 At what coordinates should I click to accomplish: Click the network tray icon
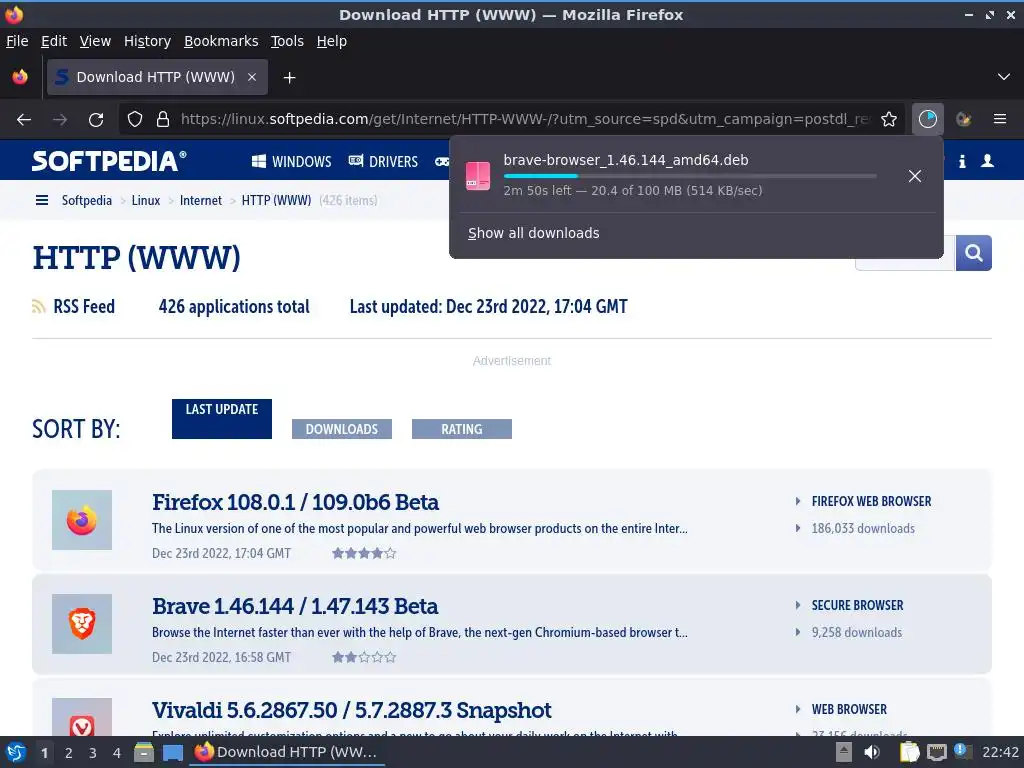(x=936, y=752)
